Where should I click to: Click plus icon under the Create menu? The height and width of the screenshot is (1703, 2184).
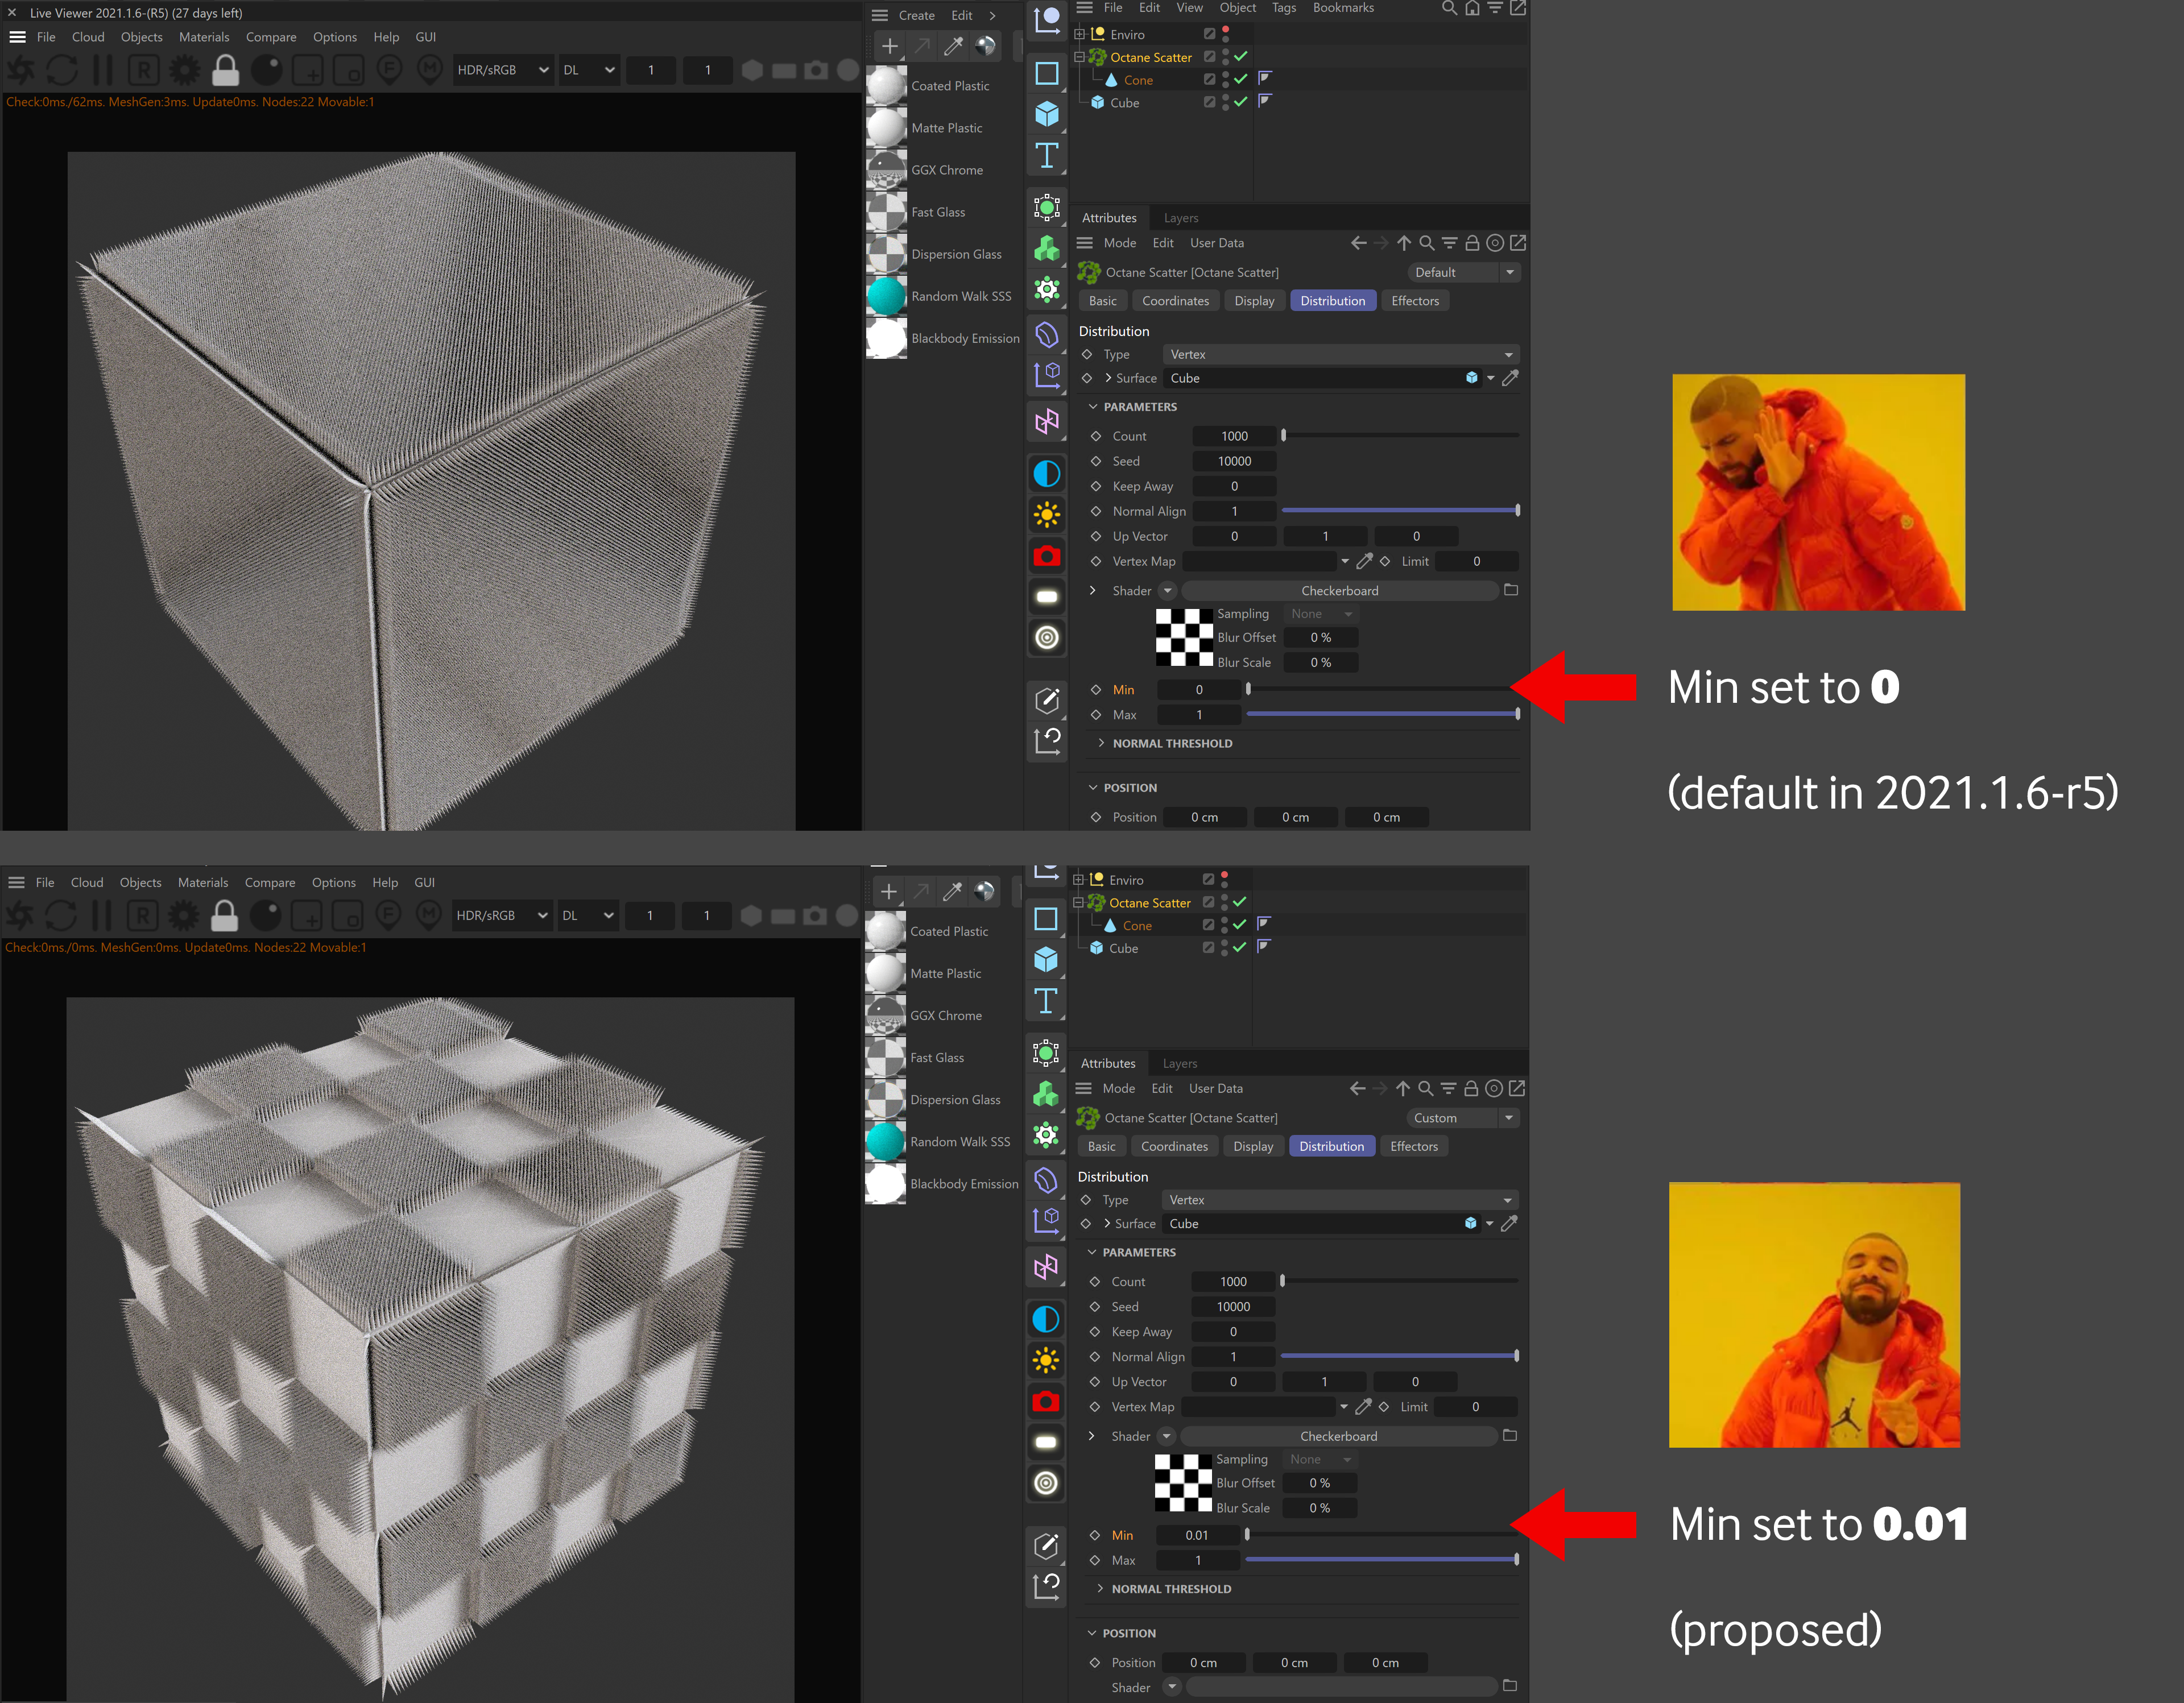pos(889,46)
